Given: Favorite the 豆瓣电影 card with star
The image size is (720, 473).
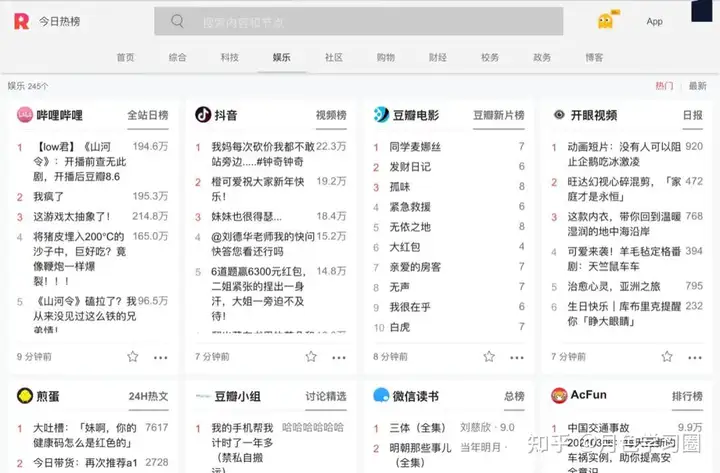Looking at the screenshot, I should coord(489,356).
